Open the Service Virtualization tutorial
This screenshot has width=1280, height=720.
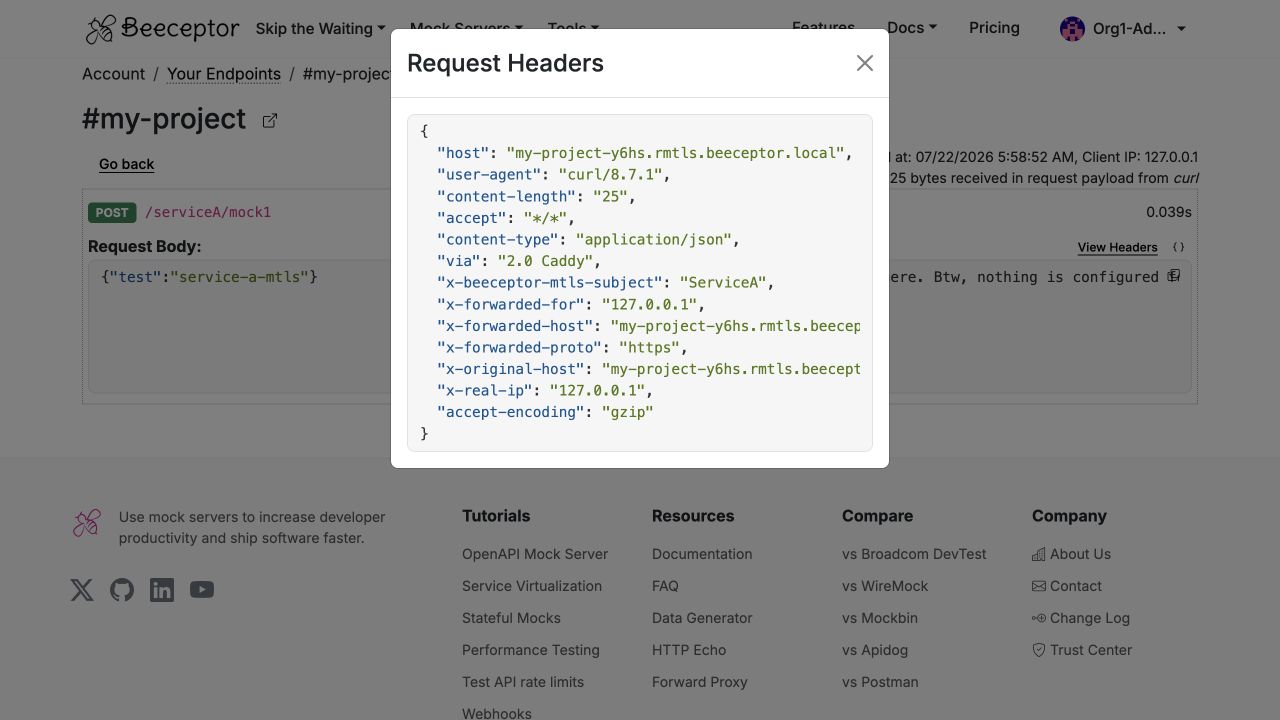click(x=532, y=586)
